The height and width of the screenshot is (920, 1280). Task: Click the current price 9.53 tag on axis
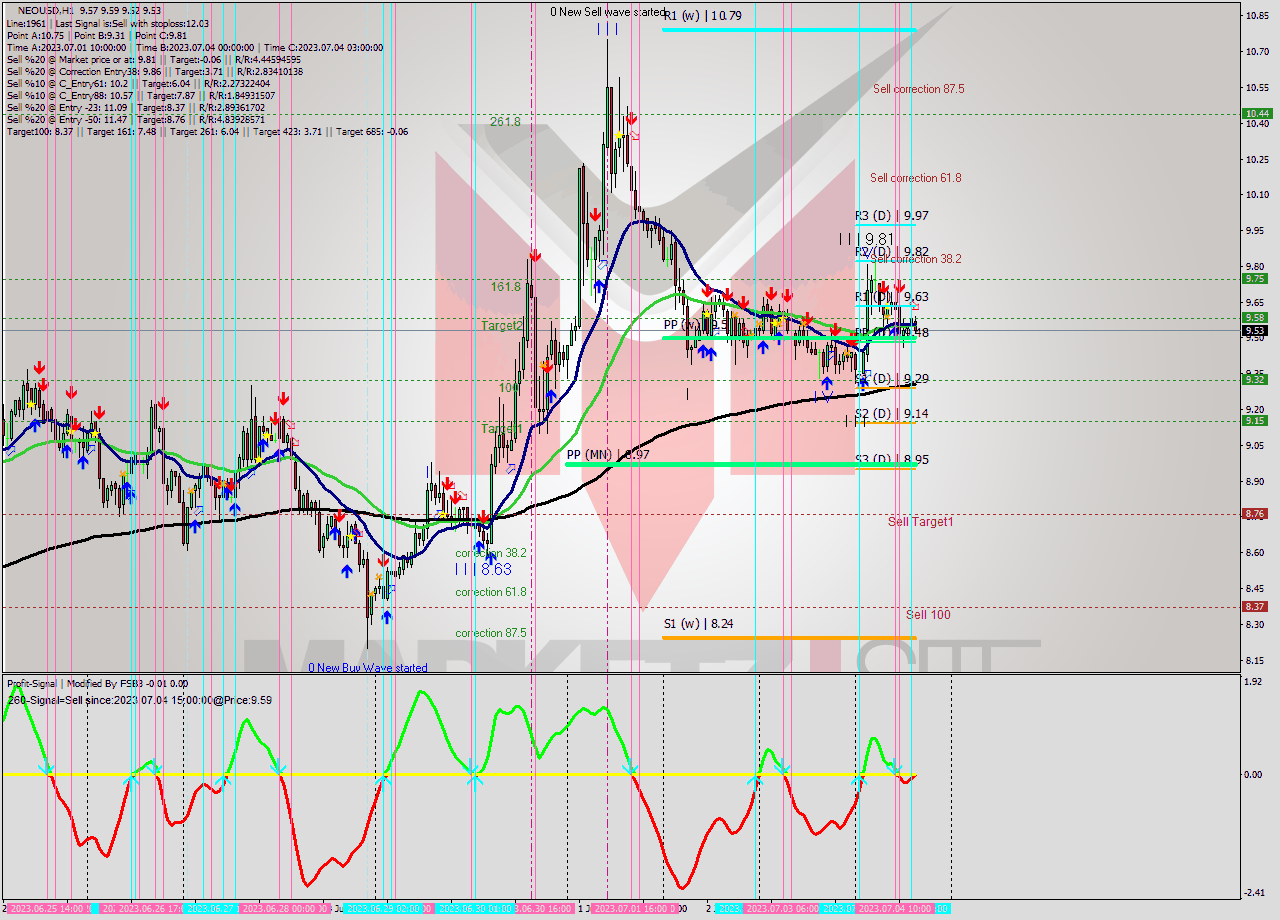pos(1255,330)
